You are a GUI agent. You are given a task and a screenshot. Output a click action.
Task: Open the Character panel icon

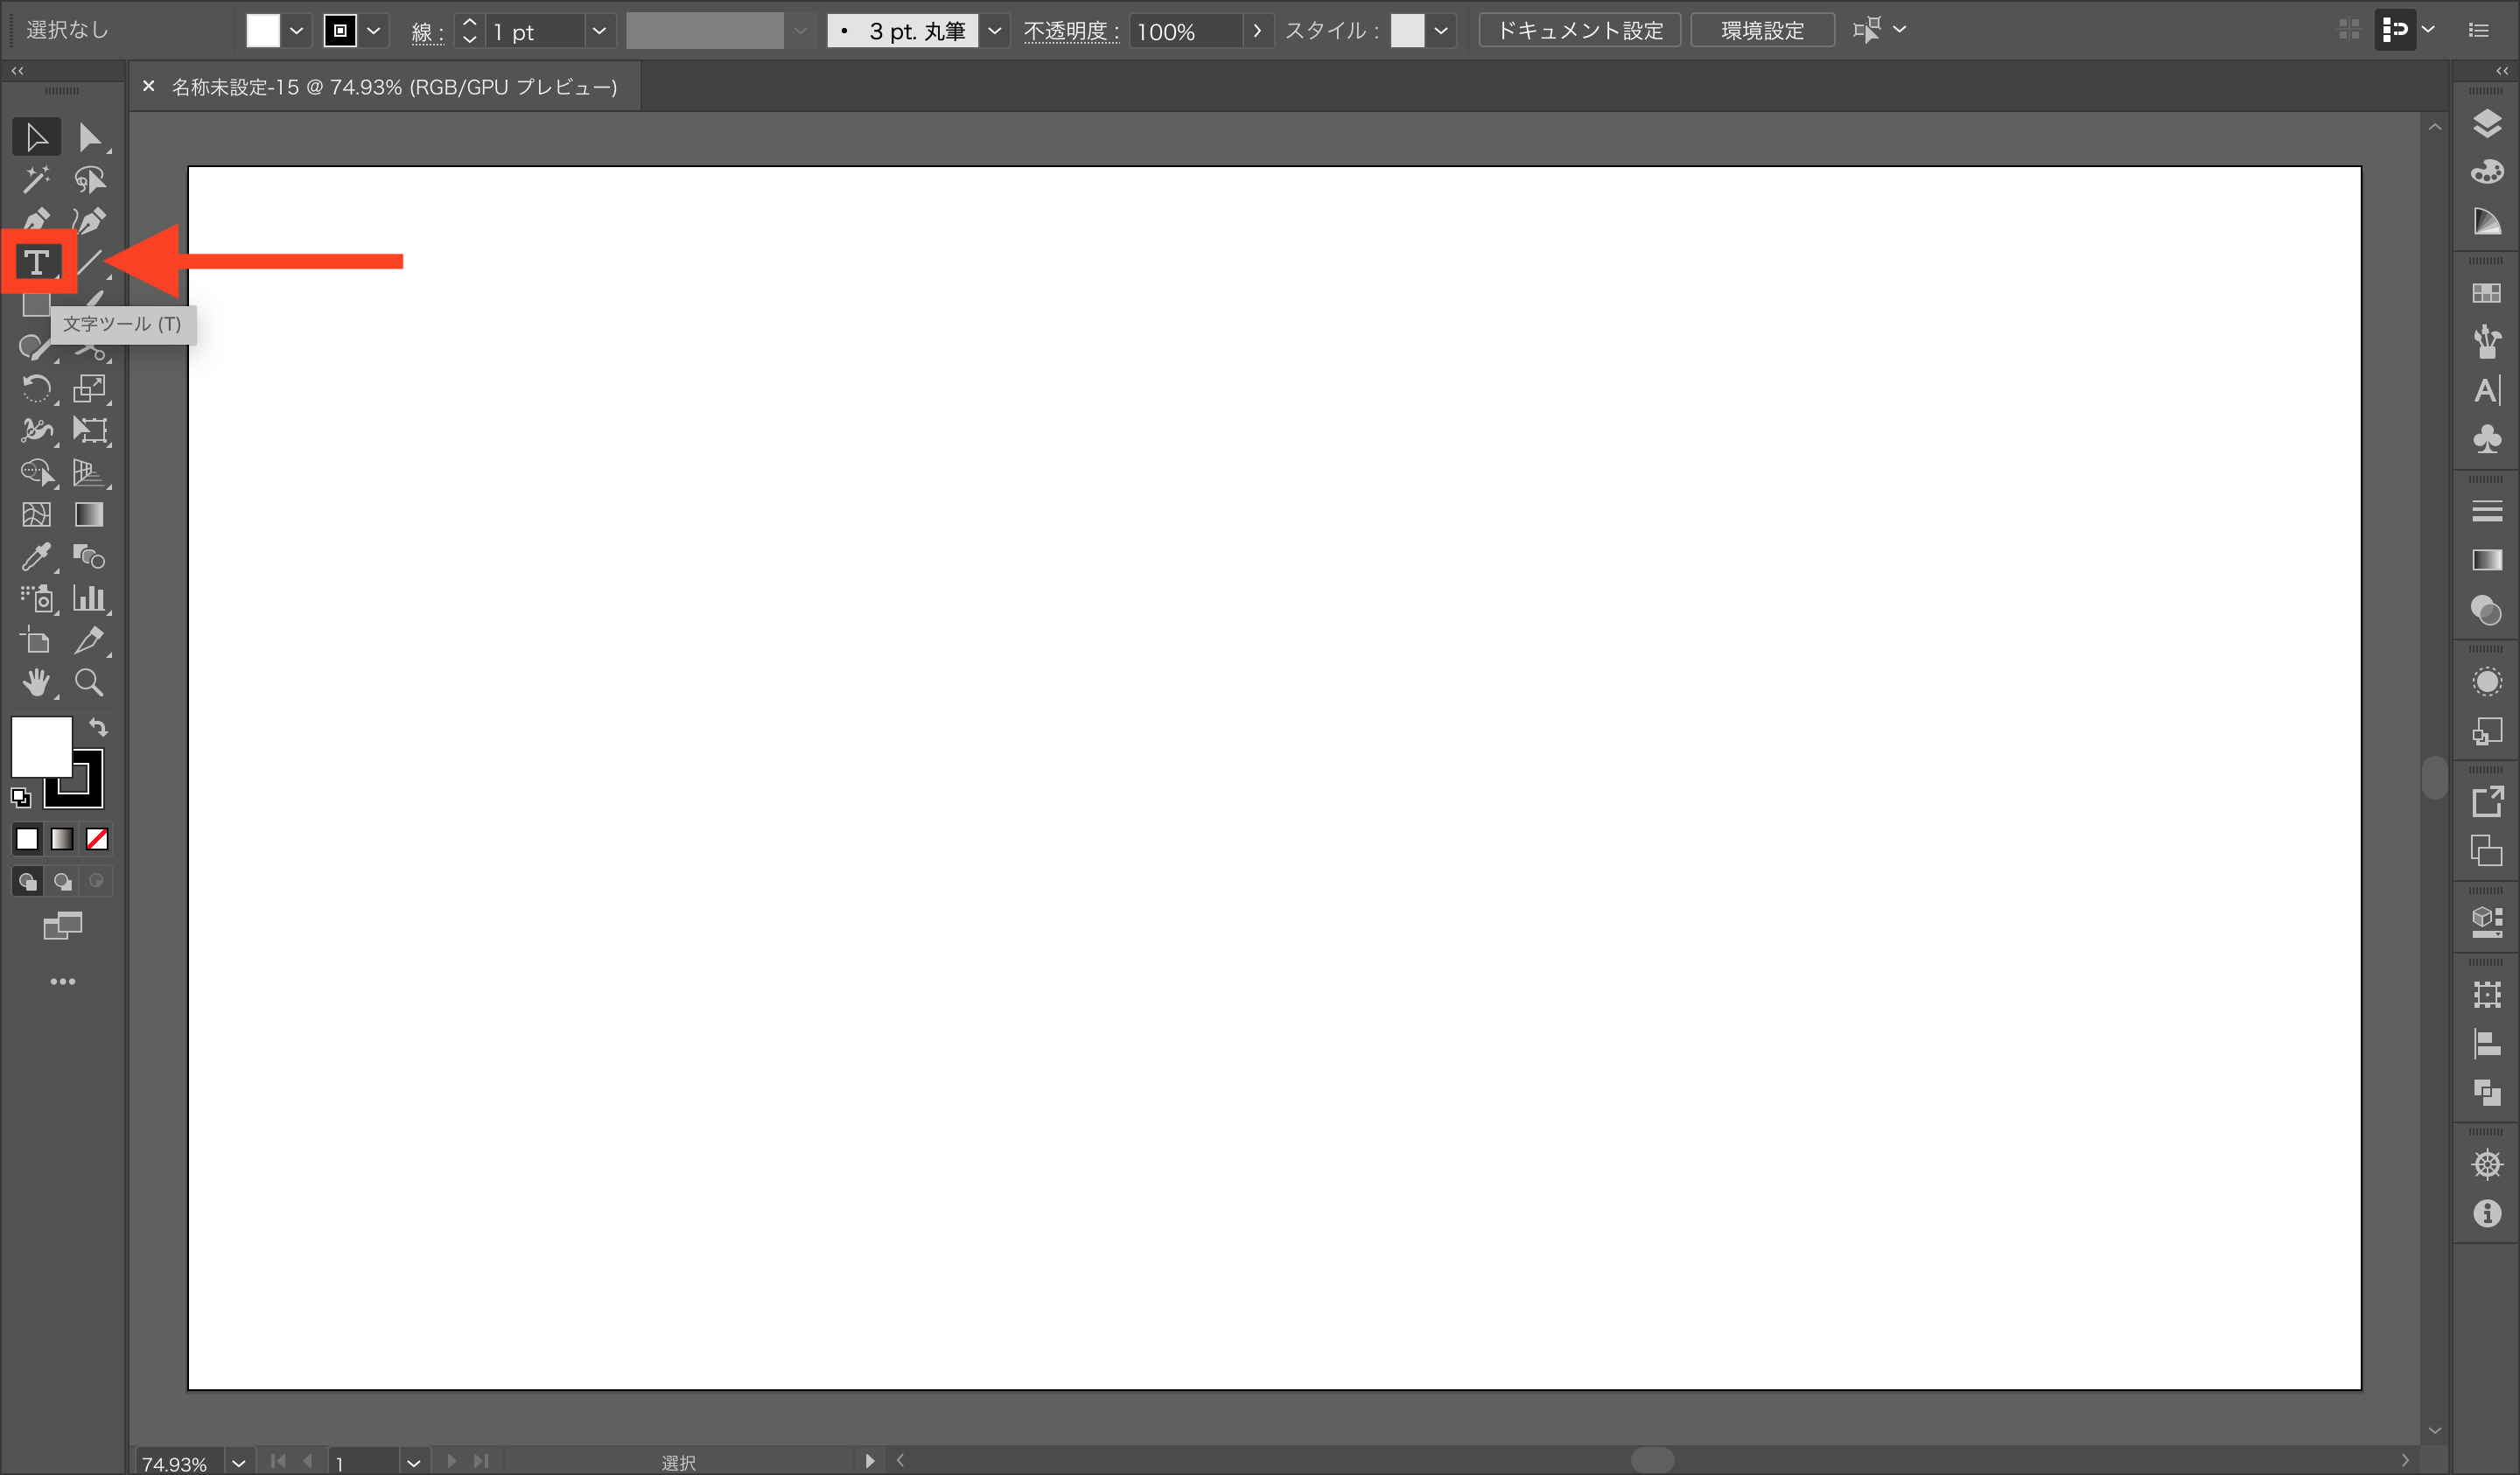pos(2486,390)
